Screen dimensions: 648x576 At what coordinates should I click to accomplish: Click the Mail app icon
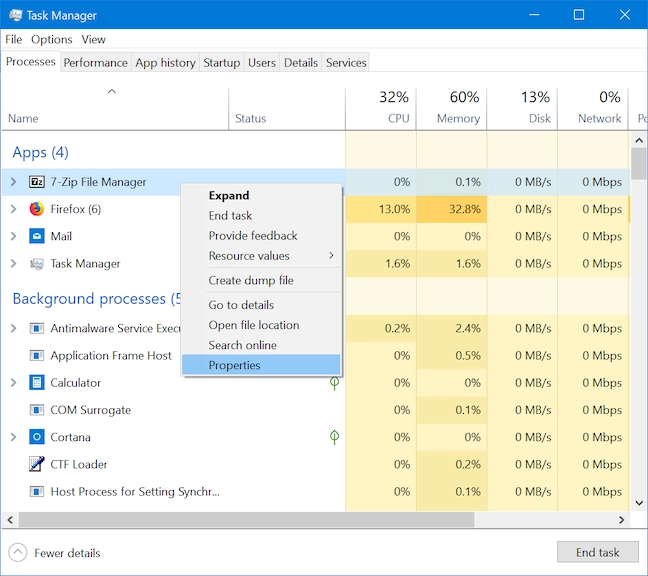click(x=37, y=236)
